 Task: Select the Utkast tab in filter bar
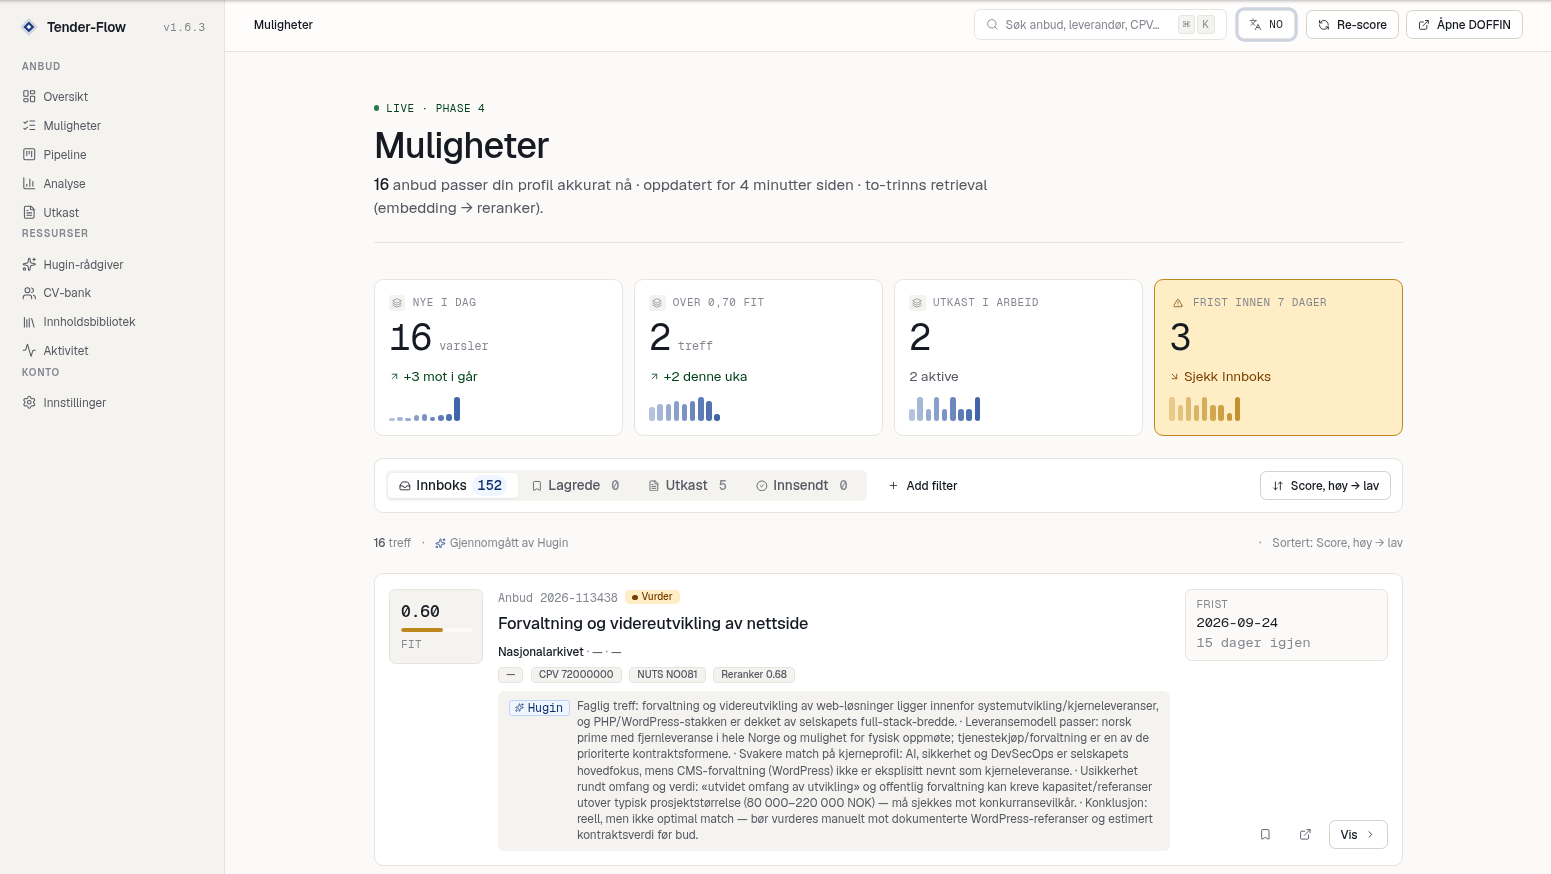(688, 486)
